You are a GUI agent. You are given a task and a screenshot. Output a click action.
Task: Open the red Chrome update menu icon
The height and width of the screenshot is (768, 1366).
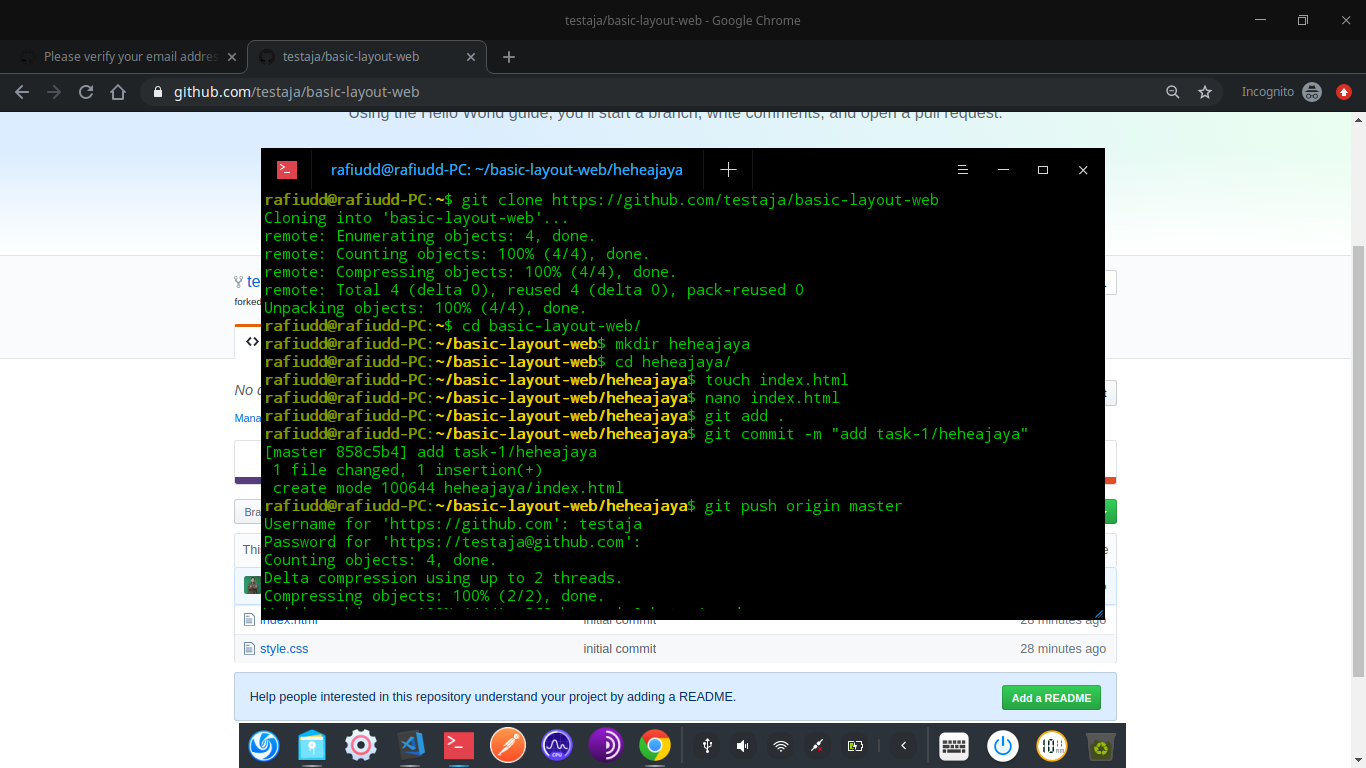[x=1344, y=92]
